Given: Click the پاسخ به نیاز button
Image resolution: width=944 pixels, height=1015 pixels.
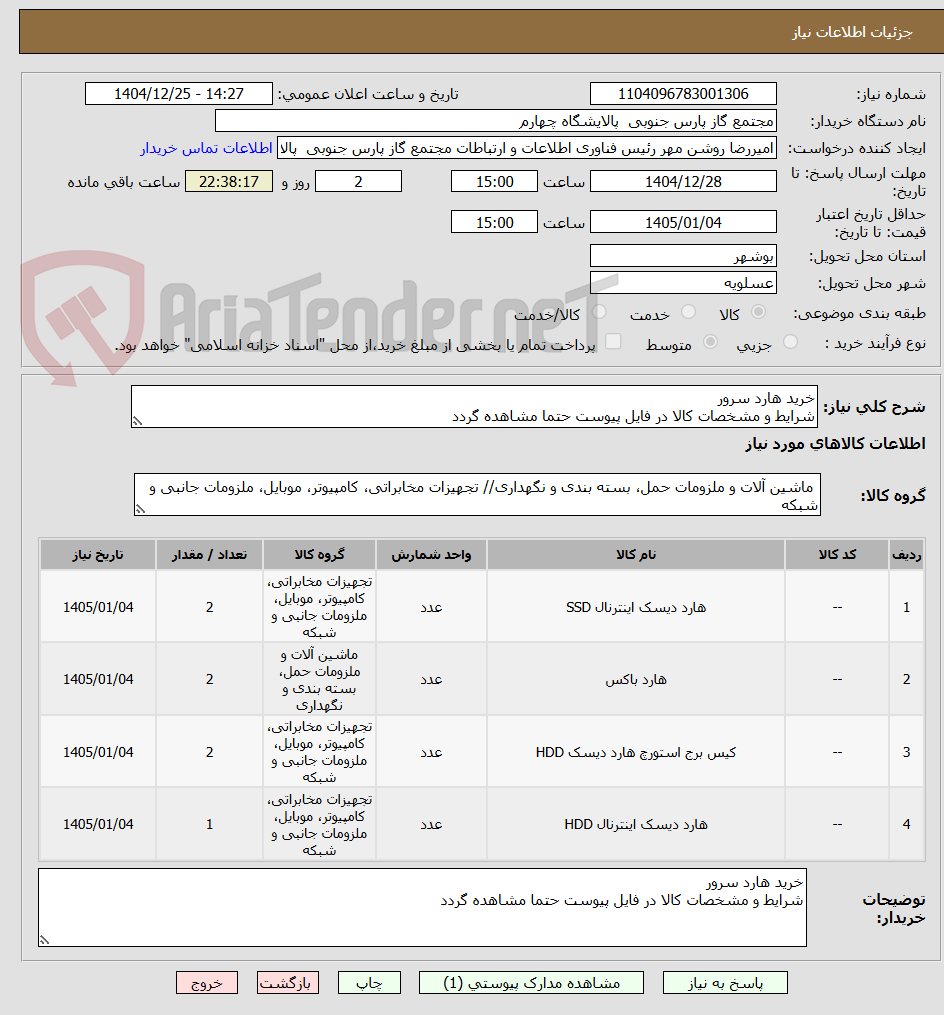Looking at the screenshot, I should (725, 983).
